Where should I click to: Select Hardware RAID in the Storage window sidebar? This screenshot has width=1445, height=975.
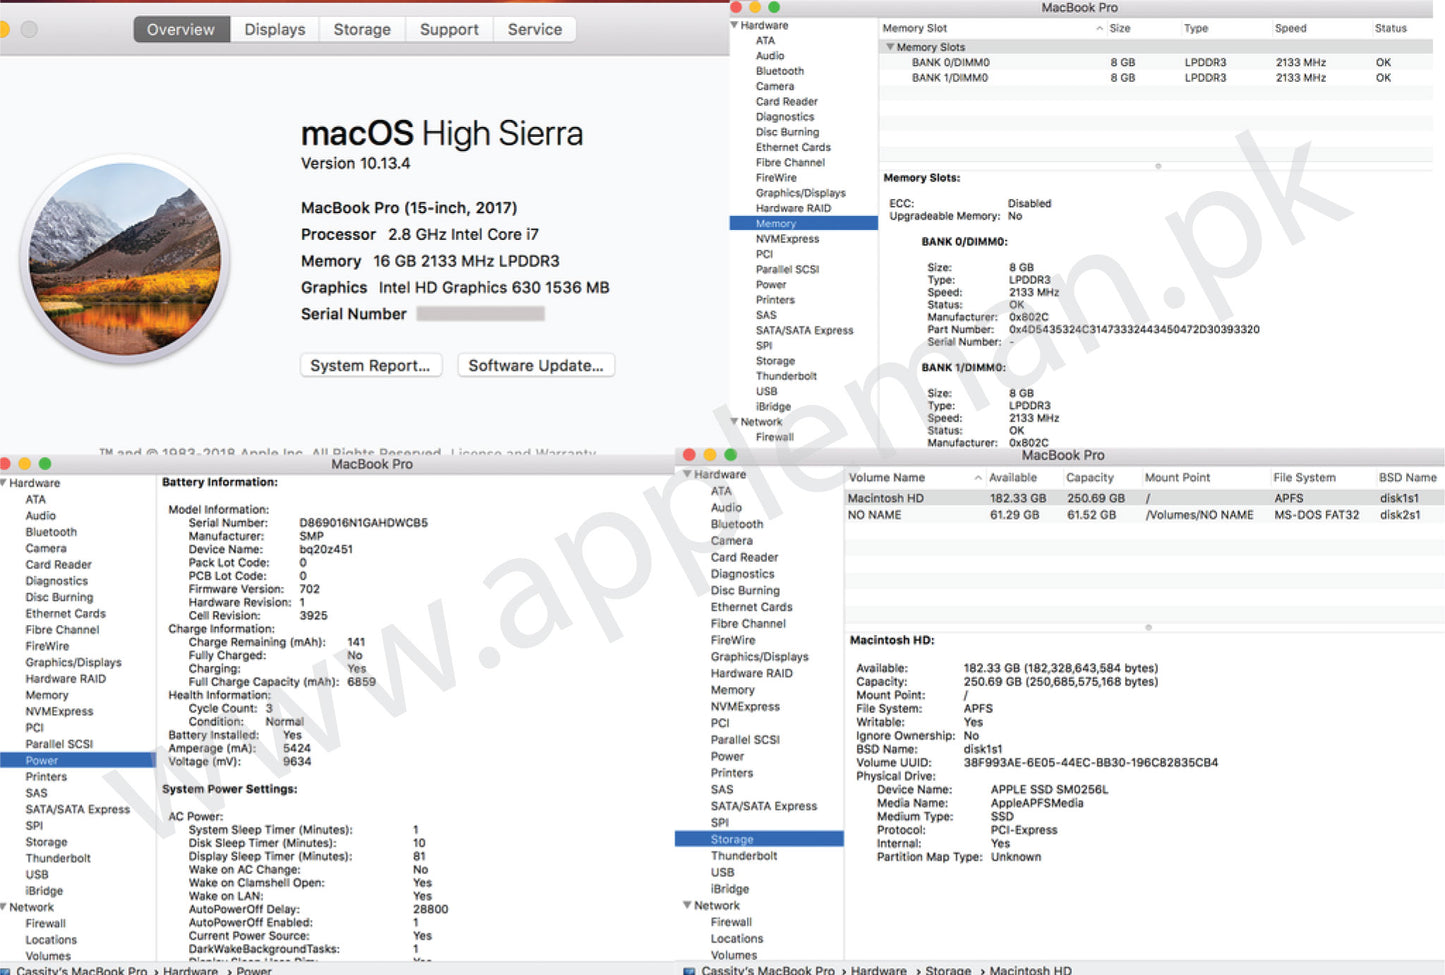pos(751,673)
